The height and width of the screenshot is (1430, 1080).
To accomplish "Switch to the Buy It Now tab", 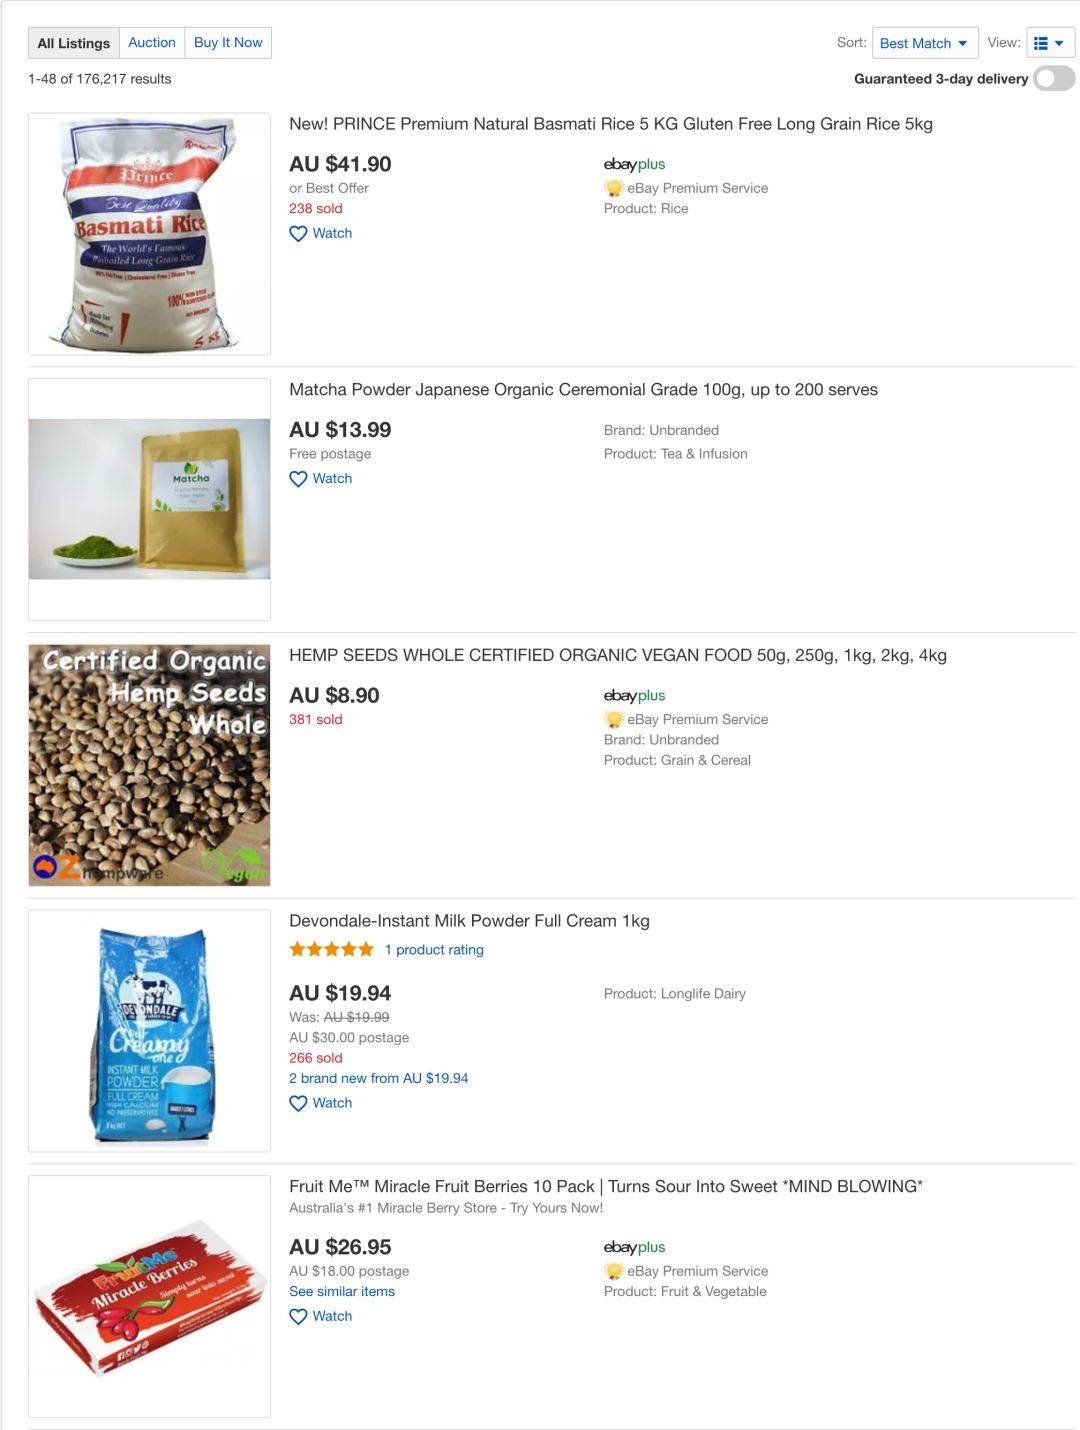I will [x=228, y=43].
